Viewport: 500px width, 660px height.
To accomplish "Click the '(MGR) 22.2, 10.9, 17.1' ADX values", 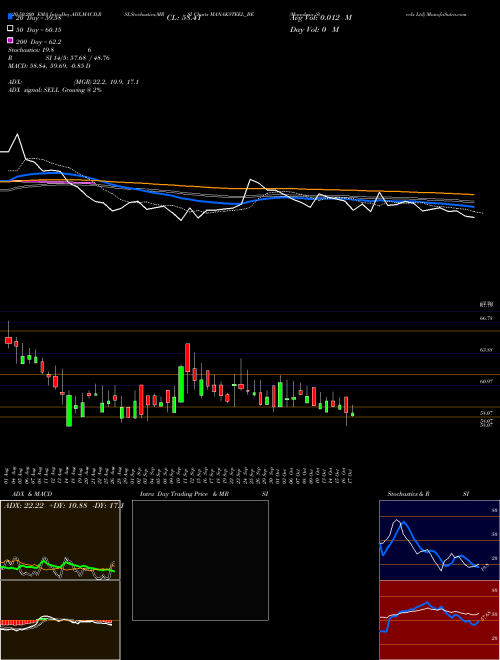I will (x=106, y=82).
